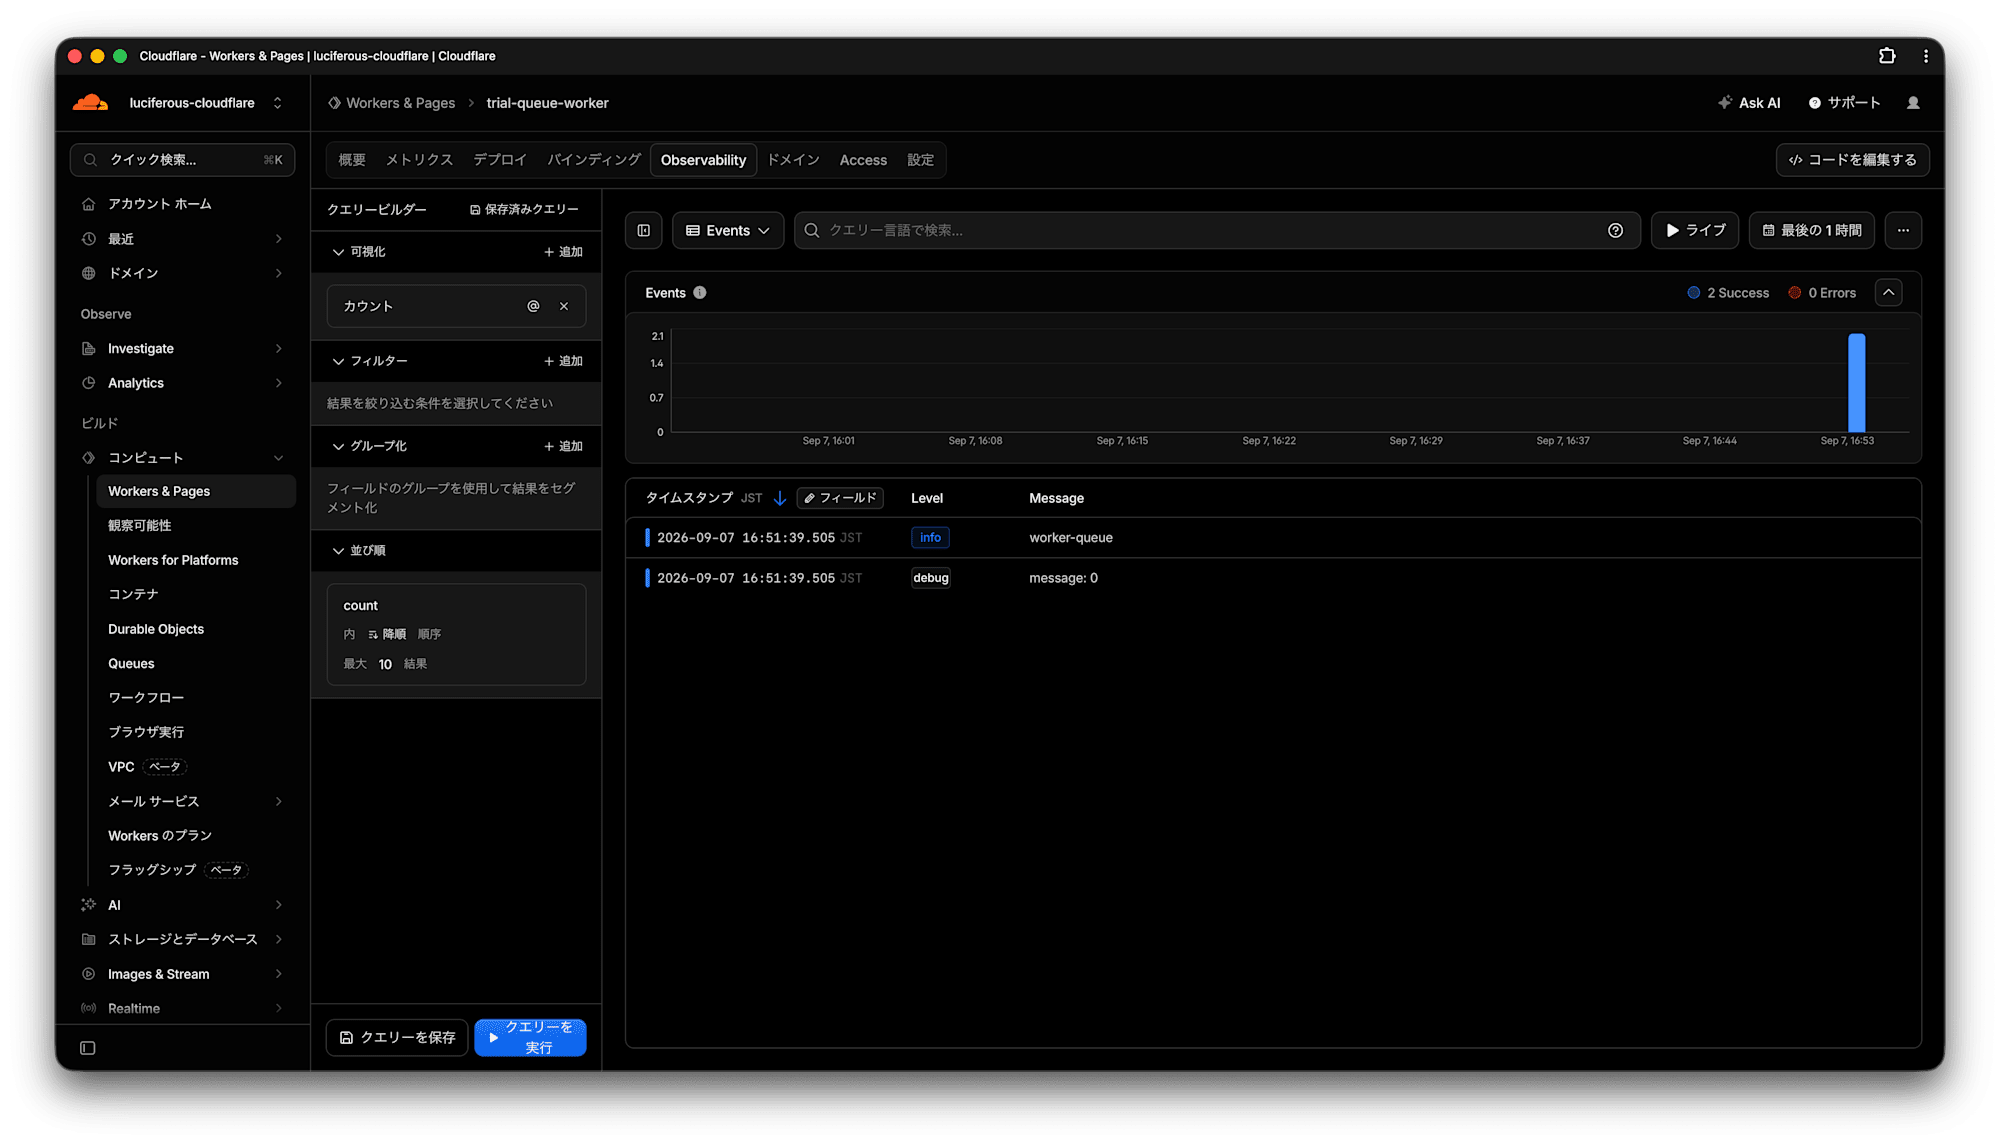
Task: Collapse the Events chart panel
Action: [1888, 293]
